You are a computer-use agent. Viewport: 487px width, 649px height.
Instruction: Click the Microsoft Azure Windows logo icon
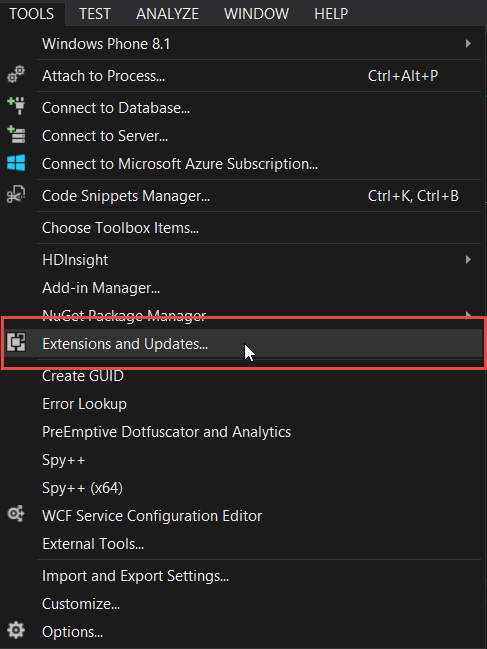point(16,163)
